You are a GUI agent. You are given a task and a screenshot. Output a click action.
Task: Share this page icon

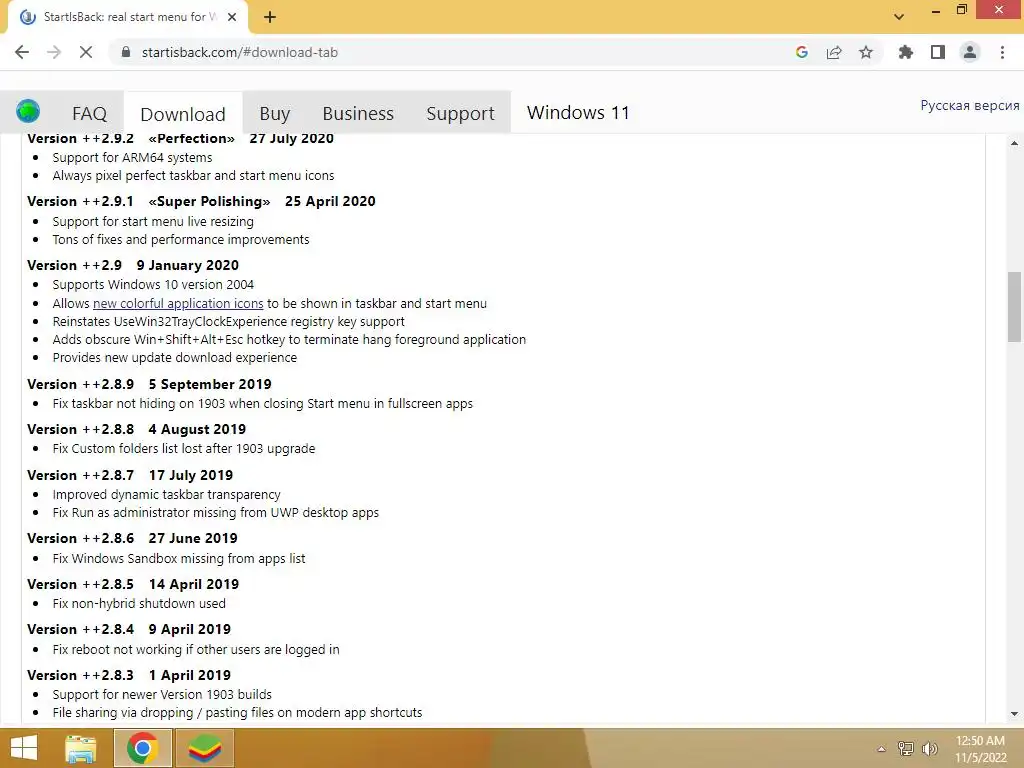point(834,52)
